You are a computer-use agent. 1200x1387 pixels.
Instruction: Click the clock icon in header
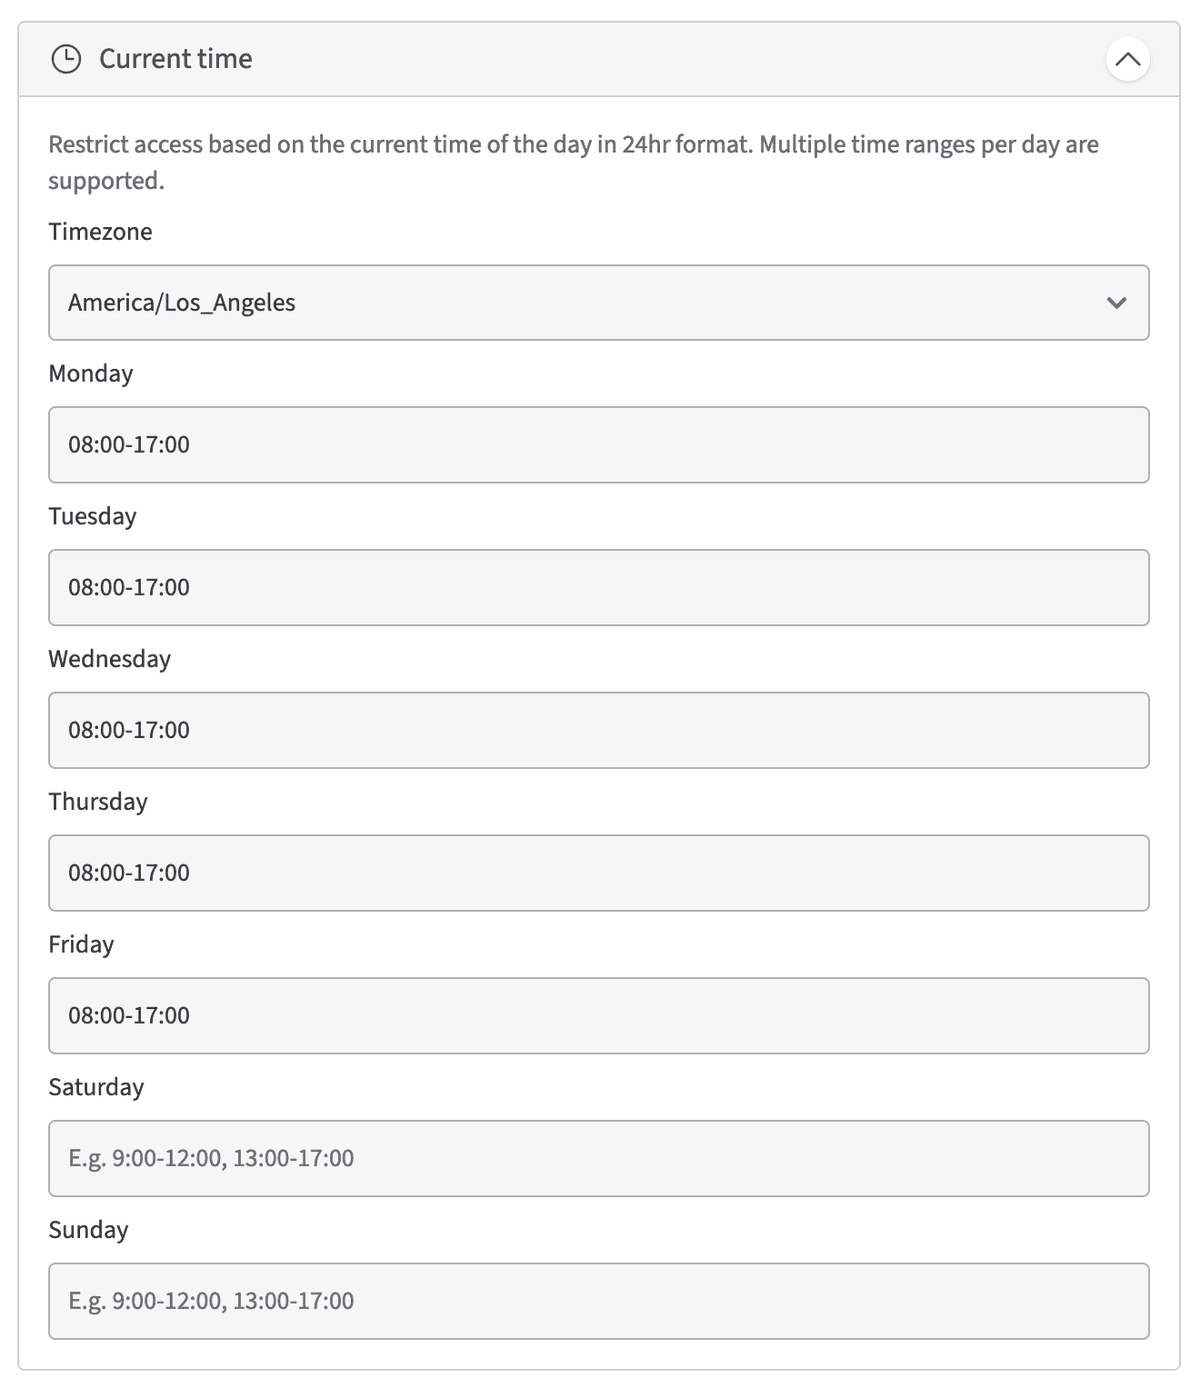point(66,59)
